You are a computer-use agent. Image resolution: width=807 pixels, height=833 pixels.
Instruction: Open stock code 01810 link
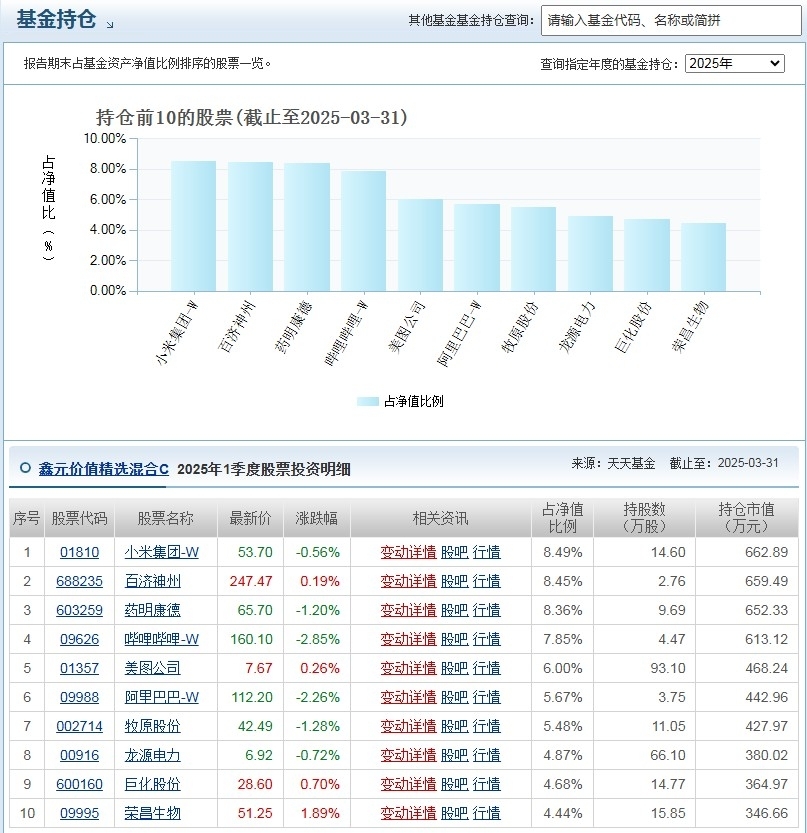(80, 552)
